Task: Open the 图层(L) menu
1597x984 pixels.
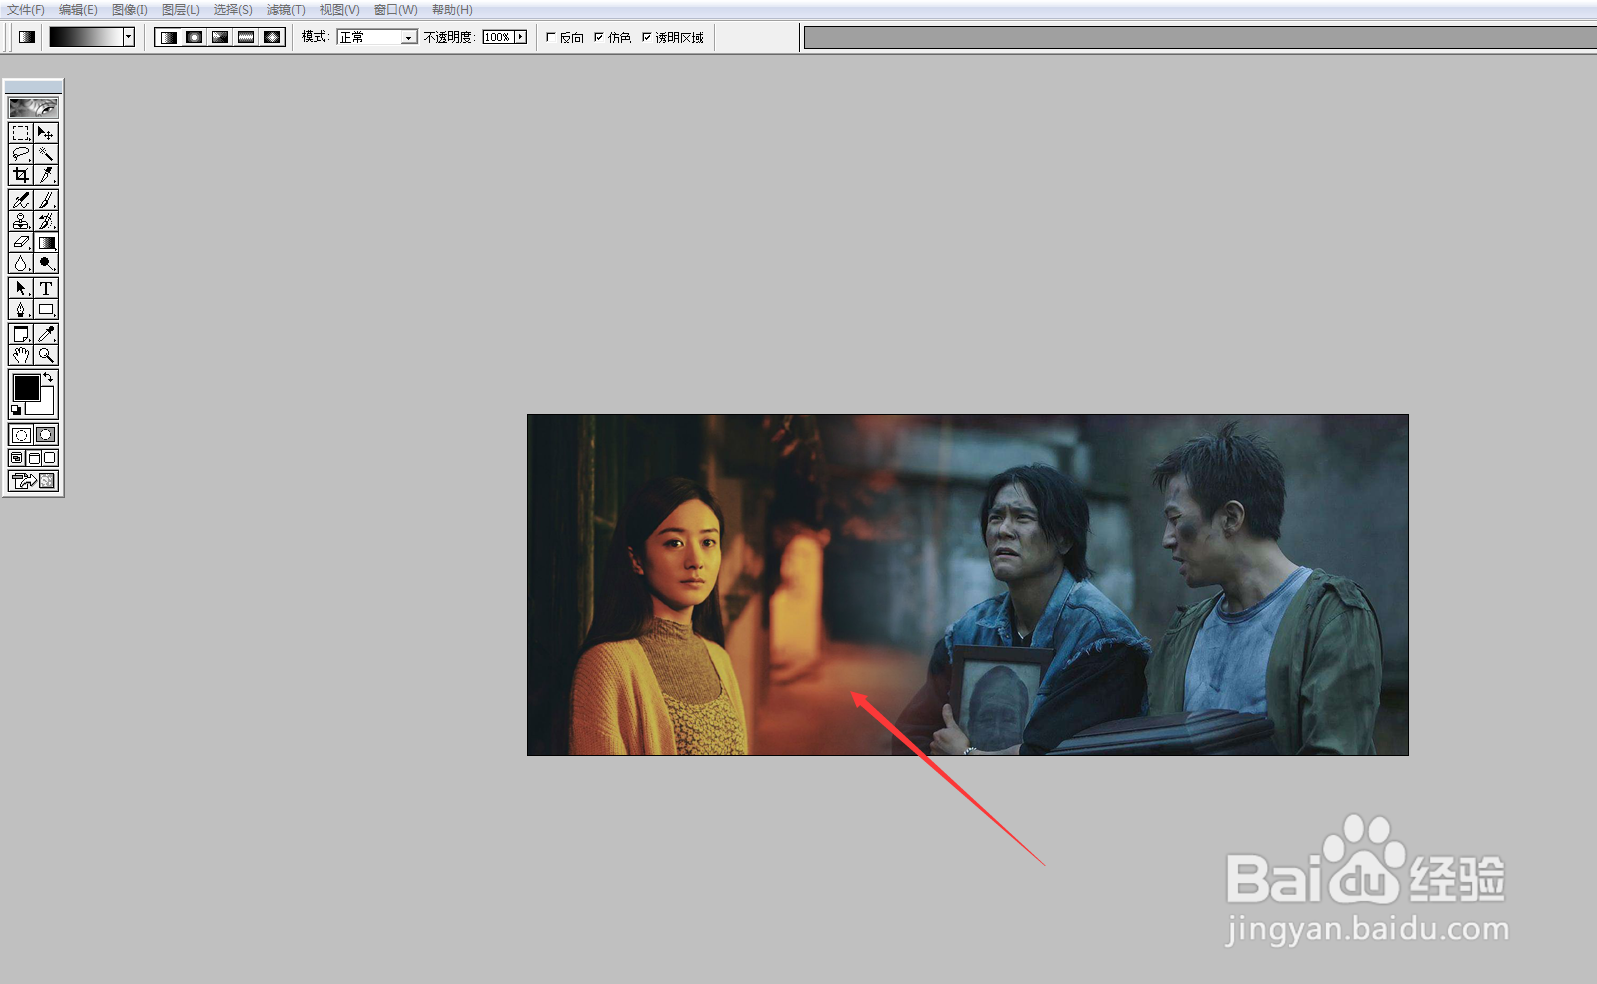Action: tap(181, 10)
